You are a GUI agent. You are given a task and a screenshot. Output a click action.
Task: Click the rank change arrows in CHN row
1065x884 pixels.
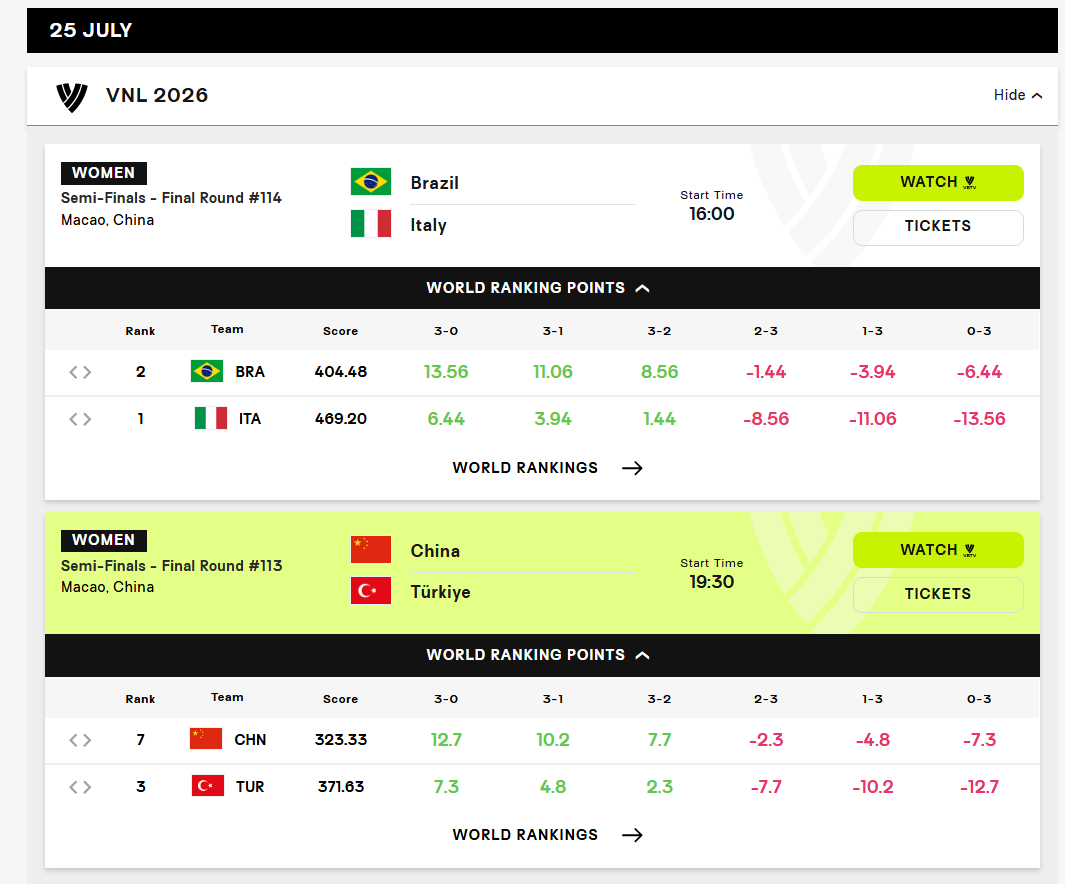(x=80, y=740)
